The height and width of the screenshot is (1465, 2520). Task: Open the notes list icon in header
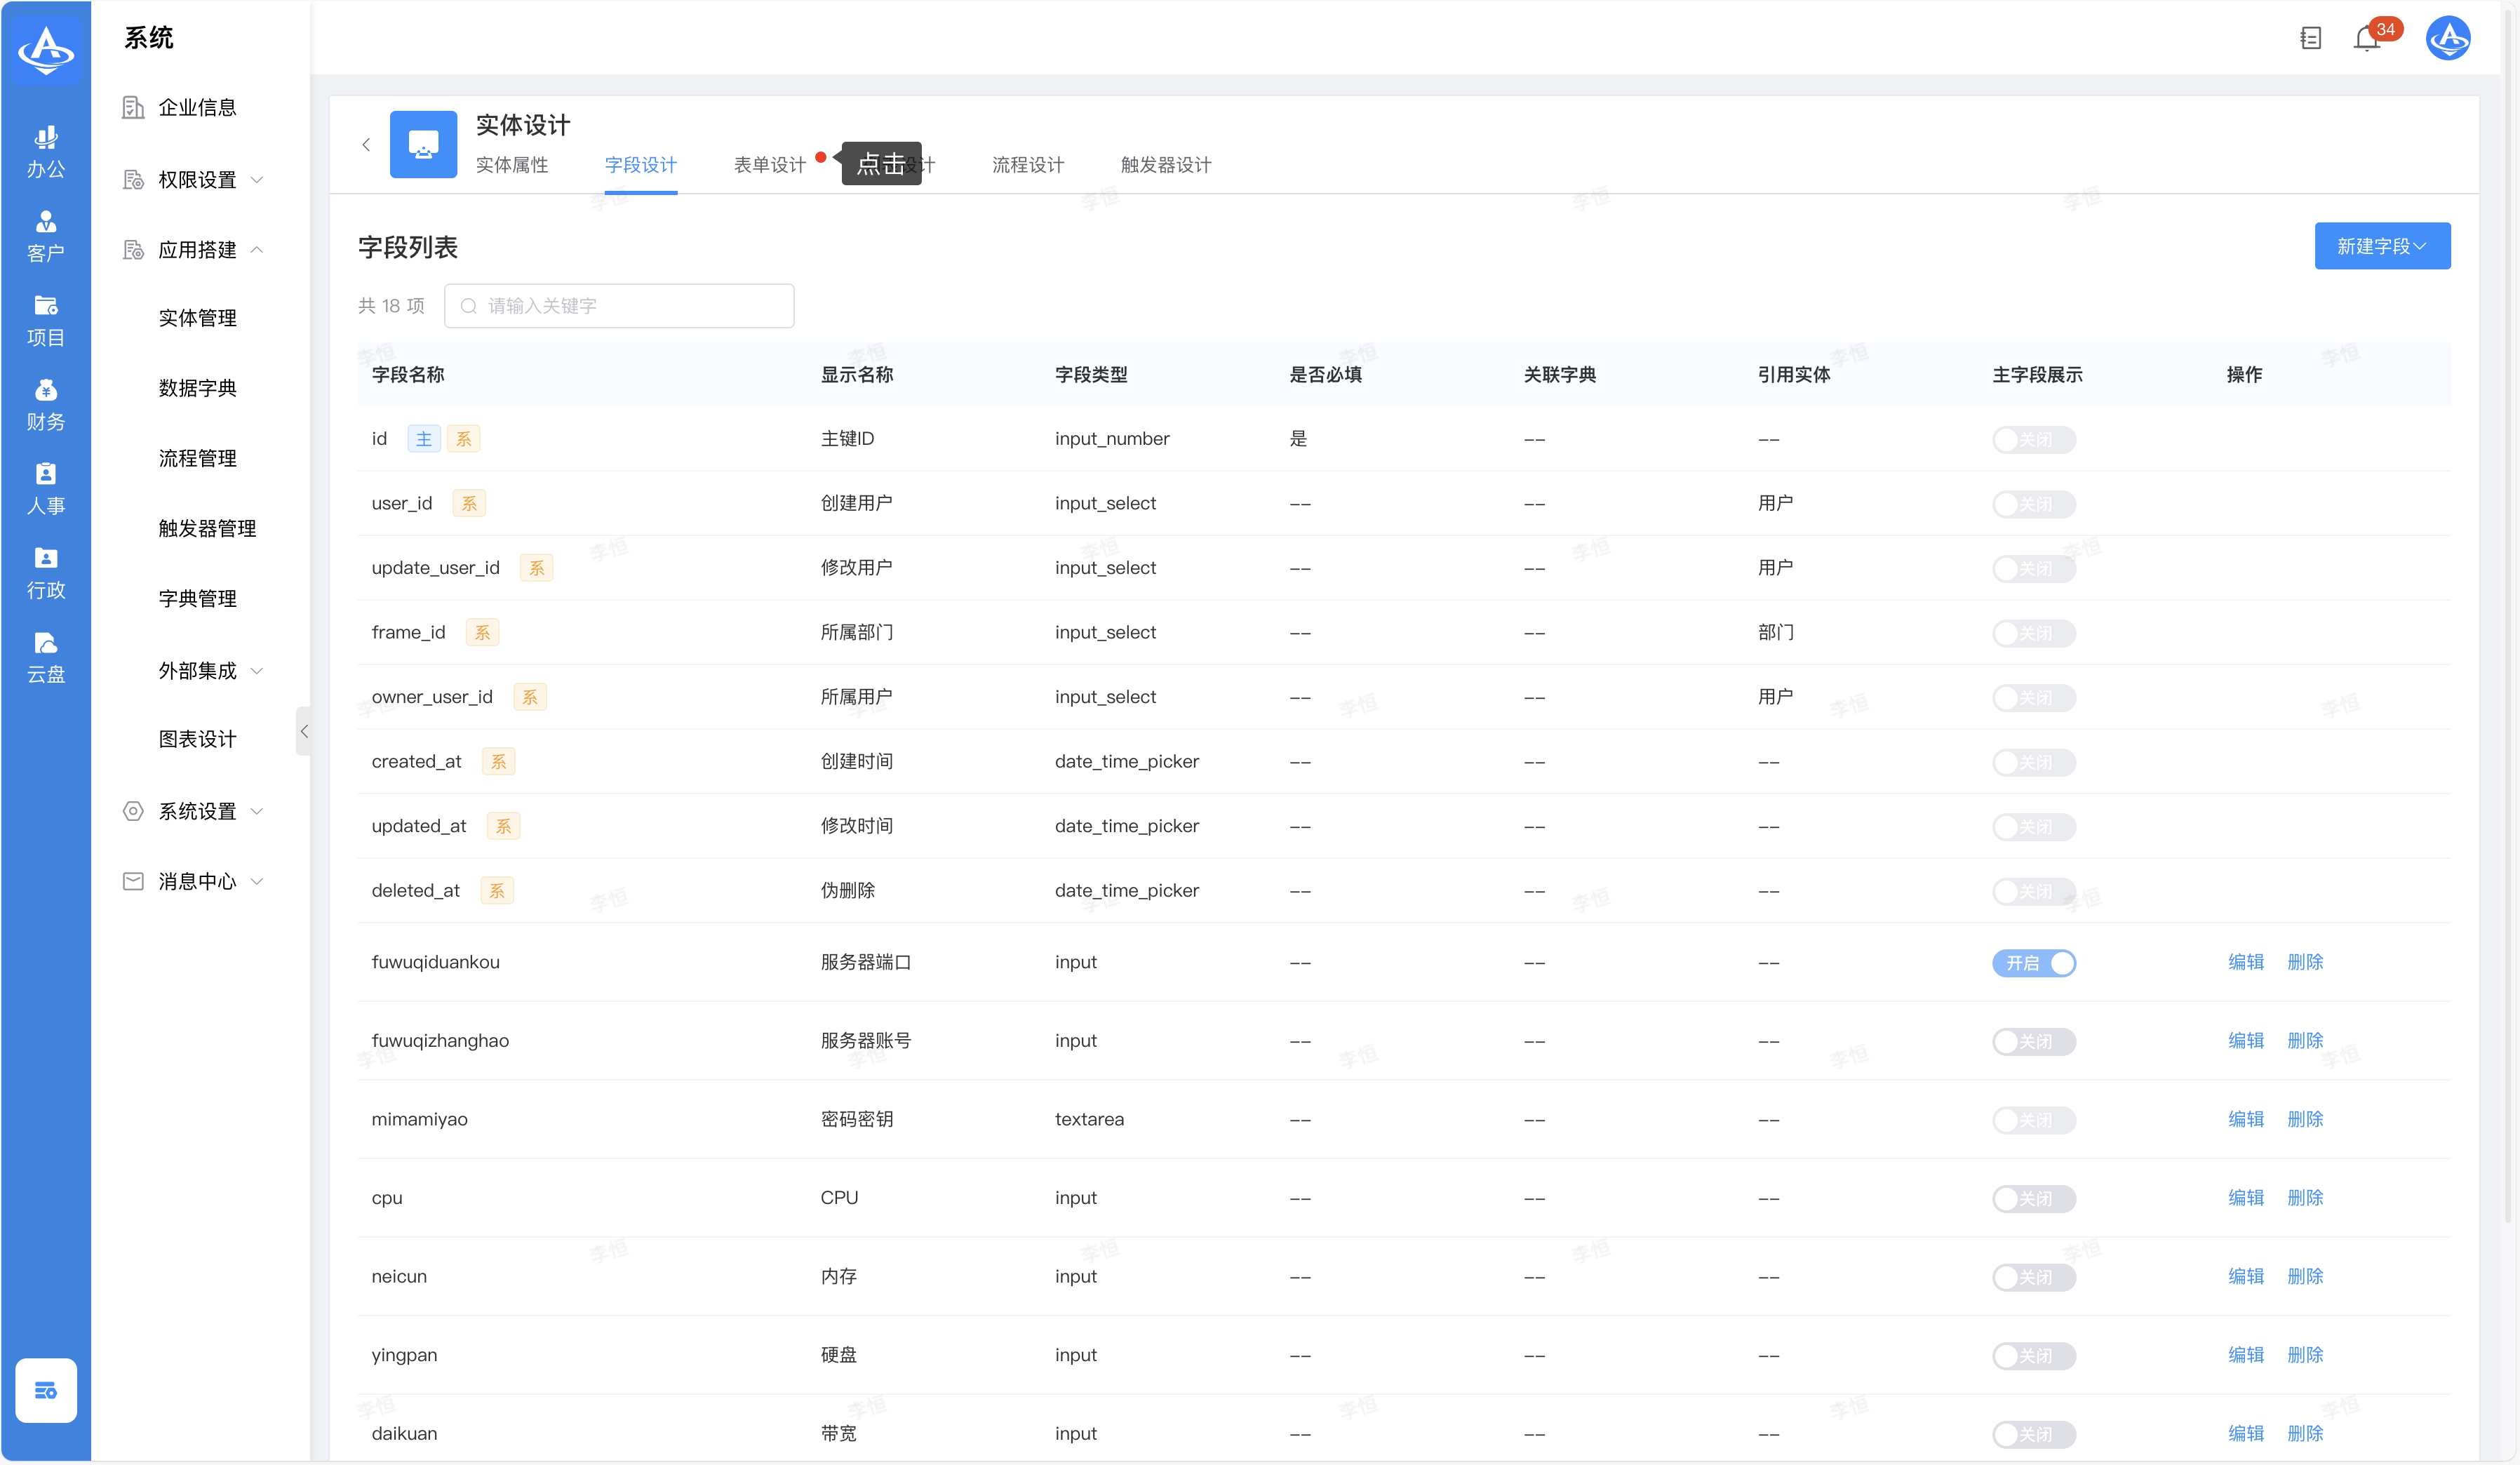point(2310,39)
